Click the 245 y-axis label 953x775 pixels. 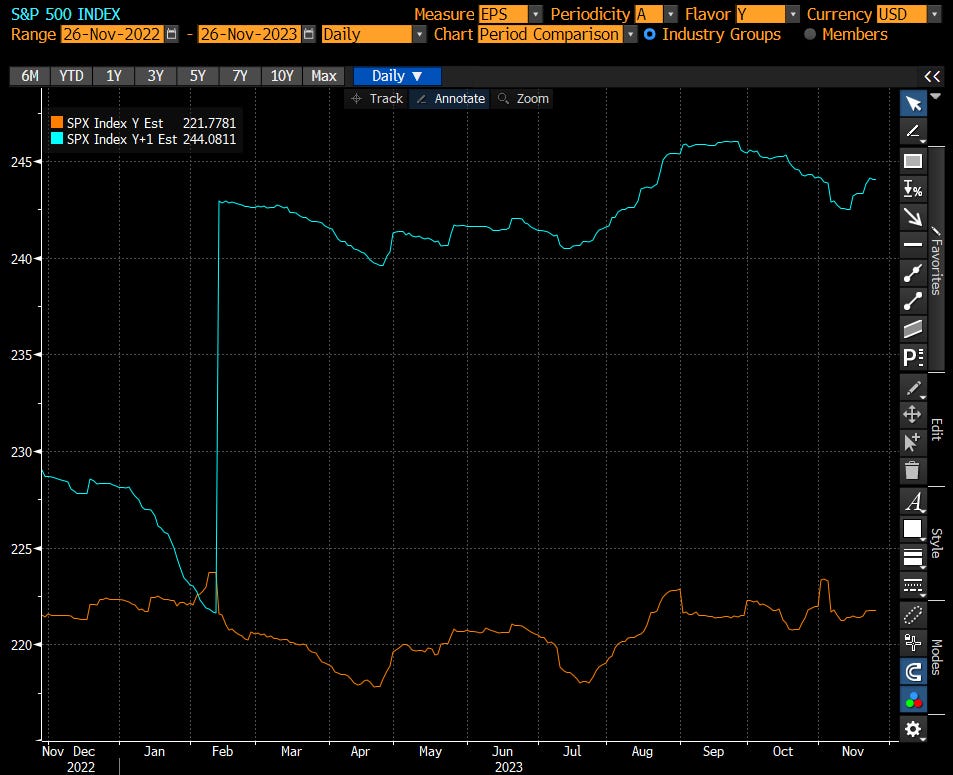click(x=22, y=162)
